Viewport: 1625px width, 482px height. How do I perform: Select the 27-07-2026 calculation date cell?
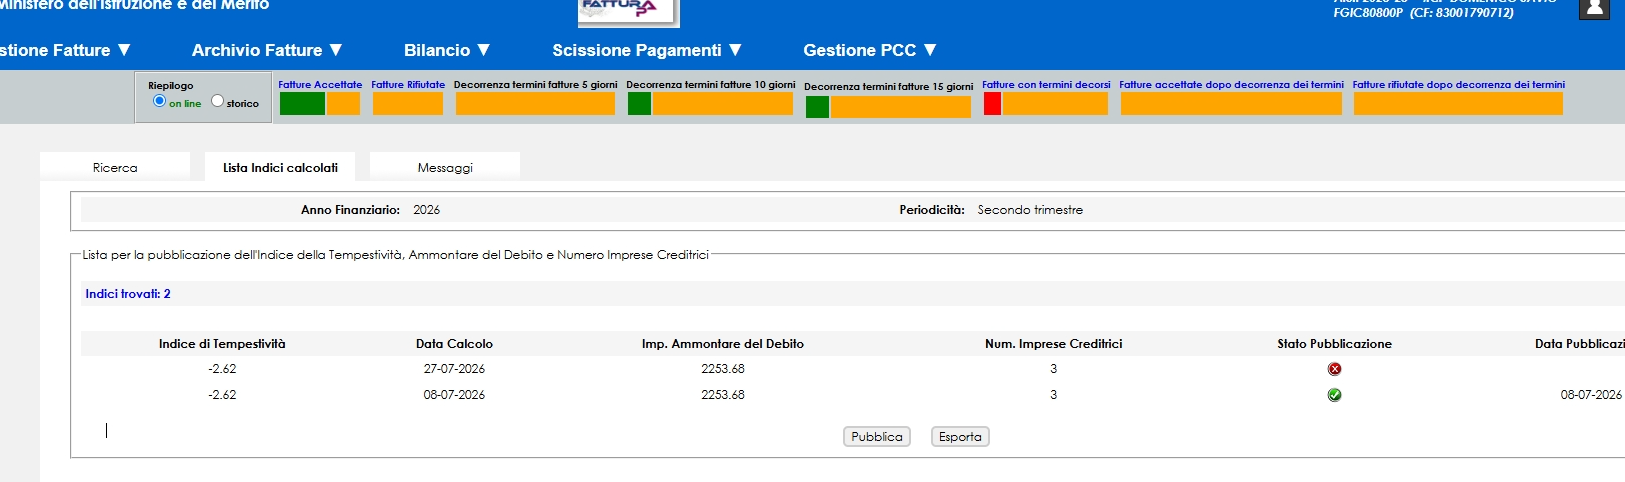454,369
